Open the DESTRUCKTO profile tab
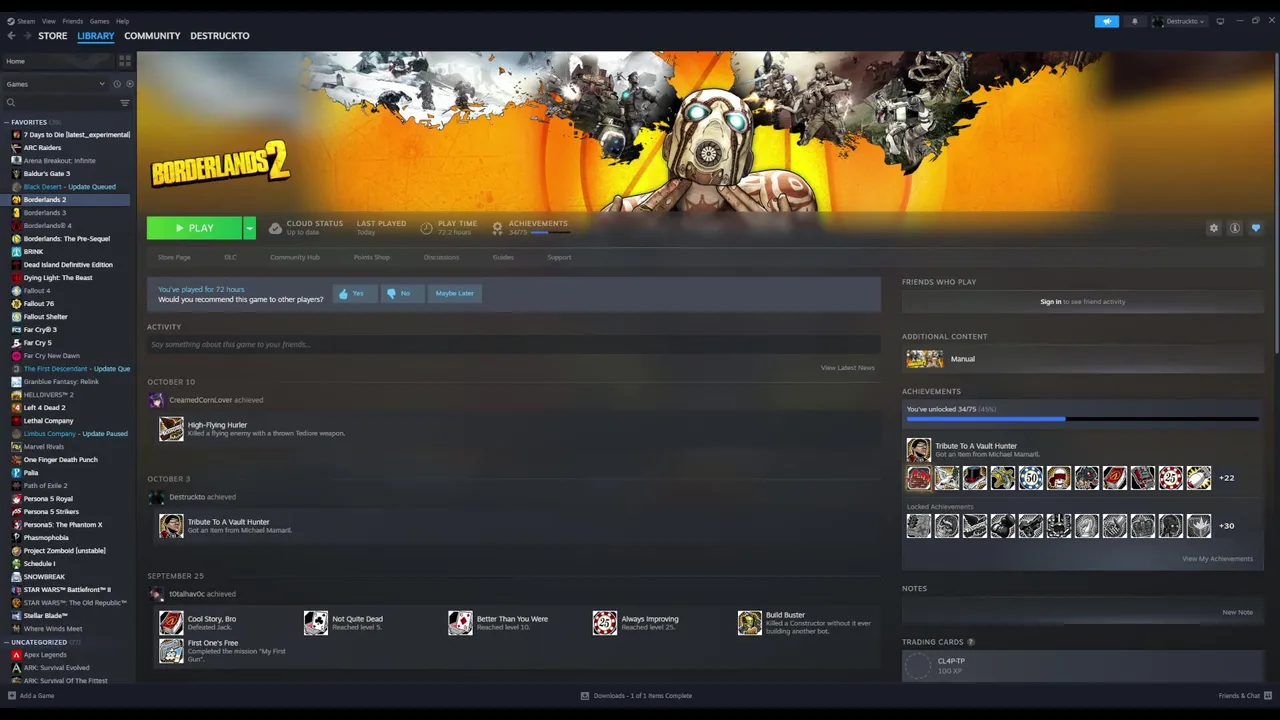Screen dimensions: 1280x720 [220, 36]
